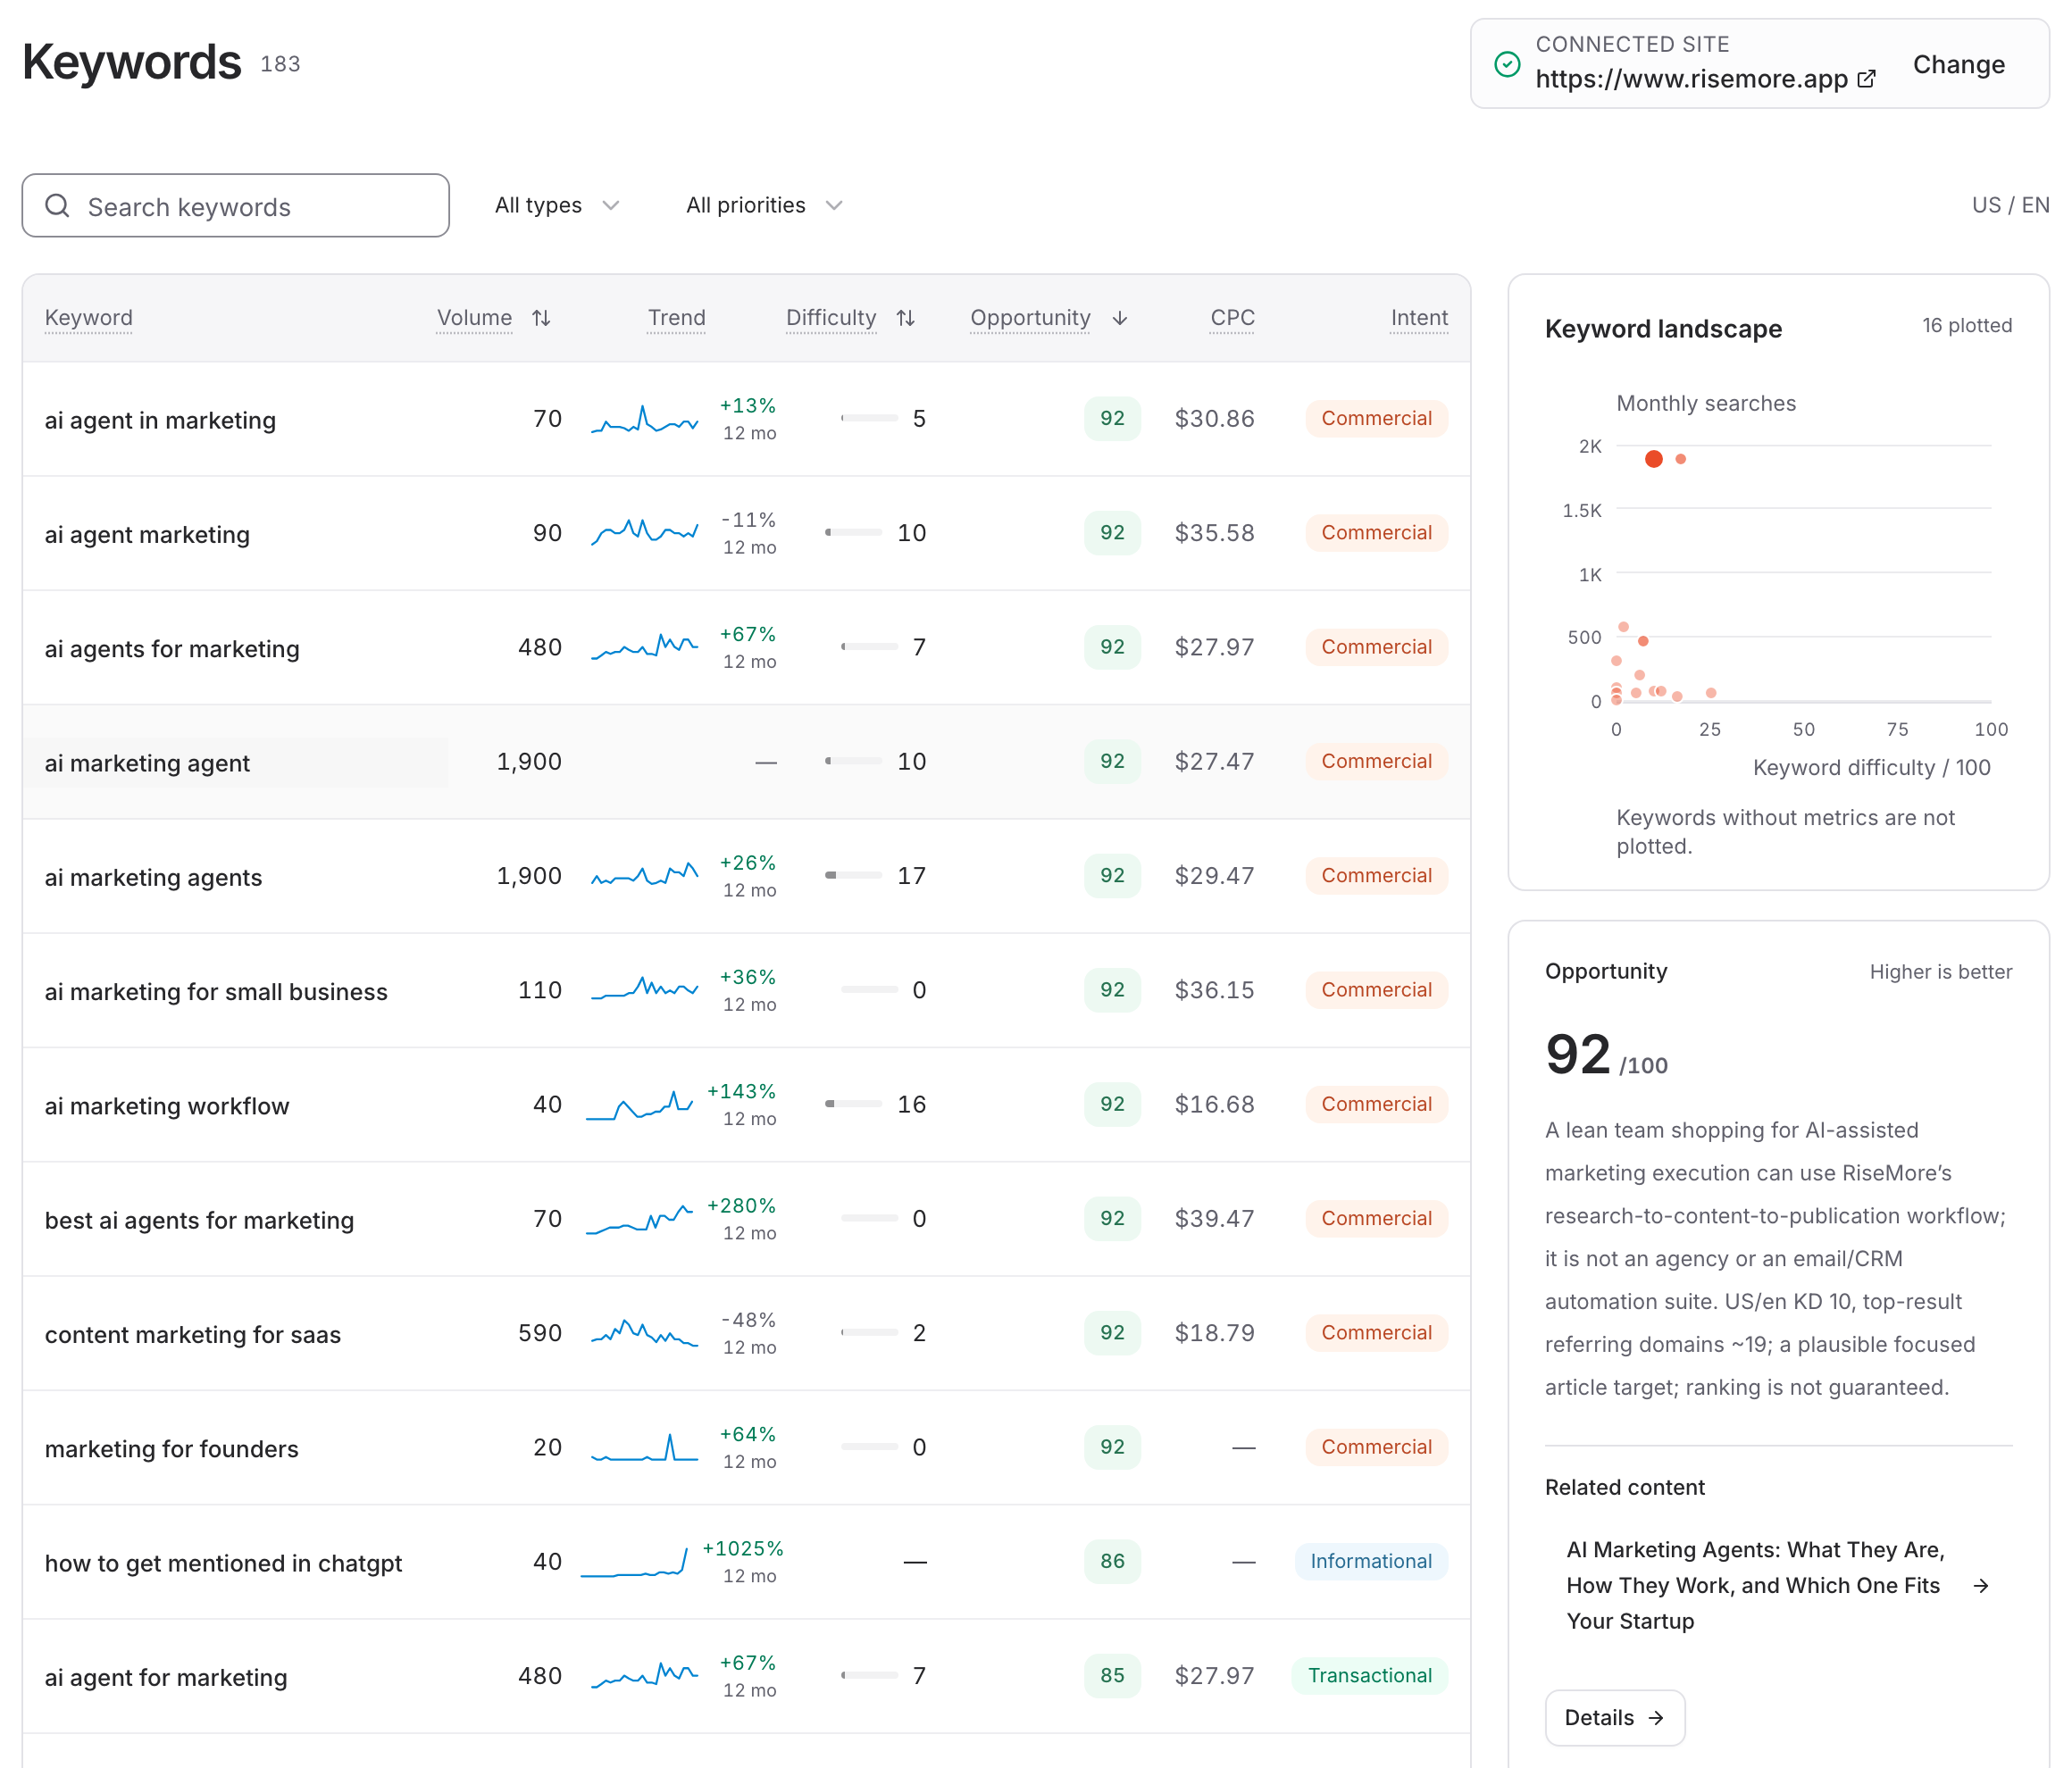
Task: Select 'how to get mentioned in chatgpt'
Action: coord(223,1563)
